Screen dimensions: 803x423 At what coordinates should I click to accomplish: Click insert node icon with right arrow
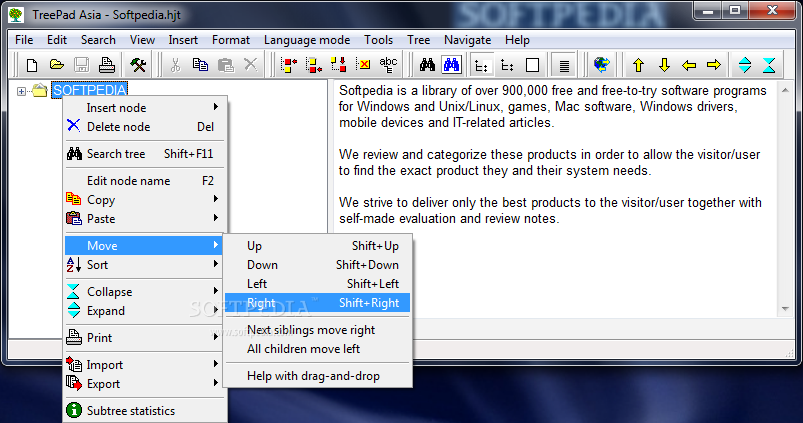tap(289, 65)
